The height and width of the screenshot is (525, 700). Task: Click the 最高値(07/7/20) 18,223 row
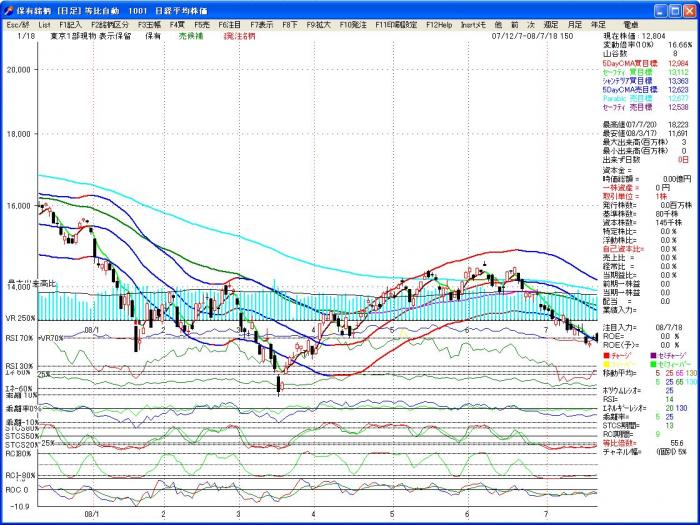(646, 125)
